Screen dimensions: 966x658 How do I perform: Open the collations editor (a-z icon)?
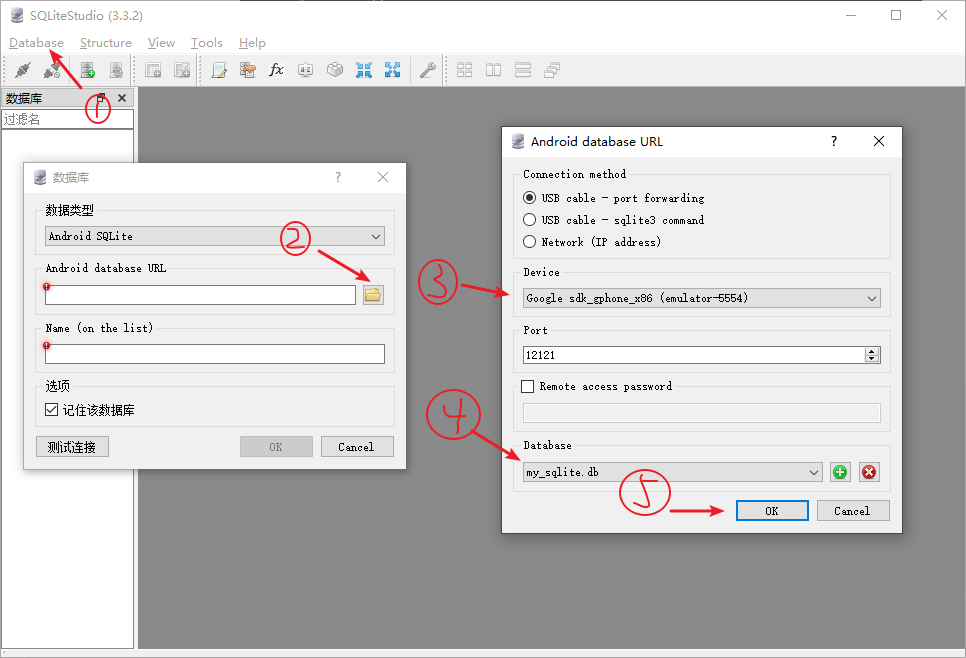click(305, 70)
